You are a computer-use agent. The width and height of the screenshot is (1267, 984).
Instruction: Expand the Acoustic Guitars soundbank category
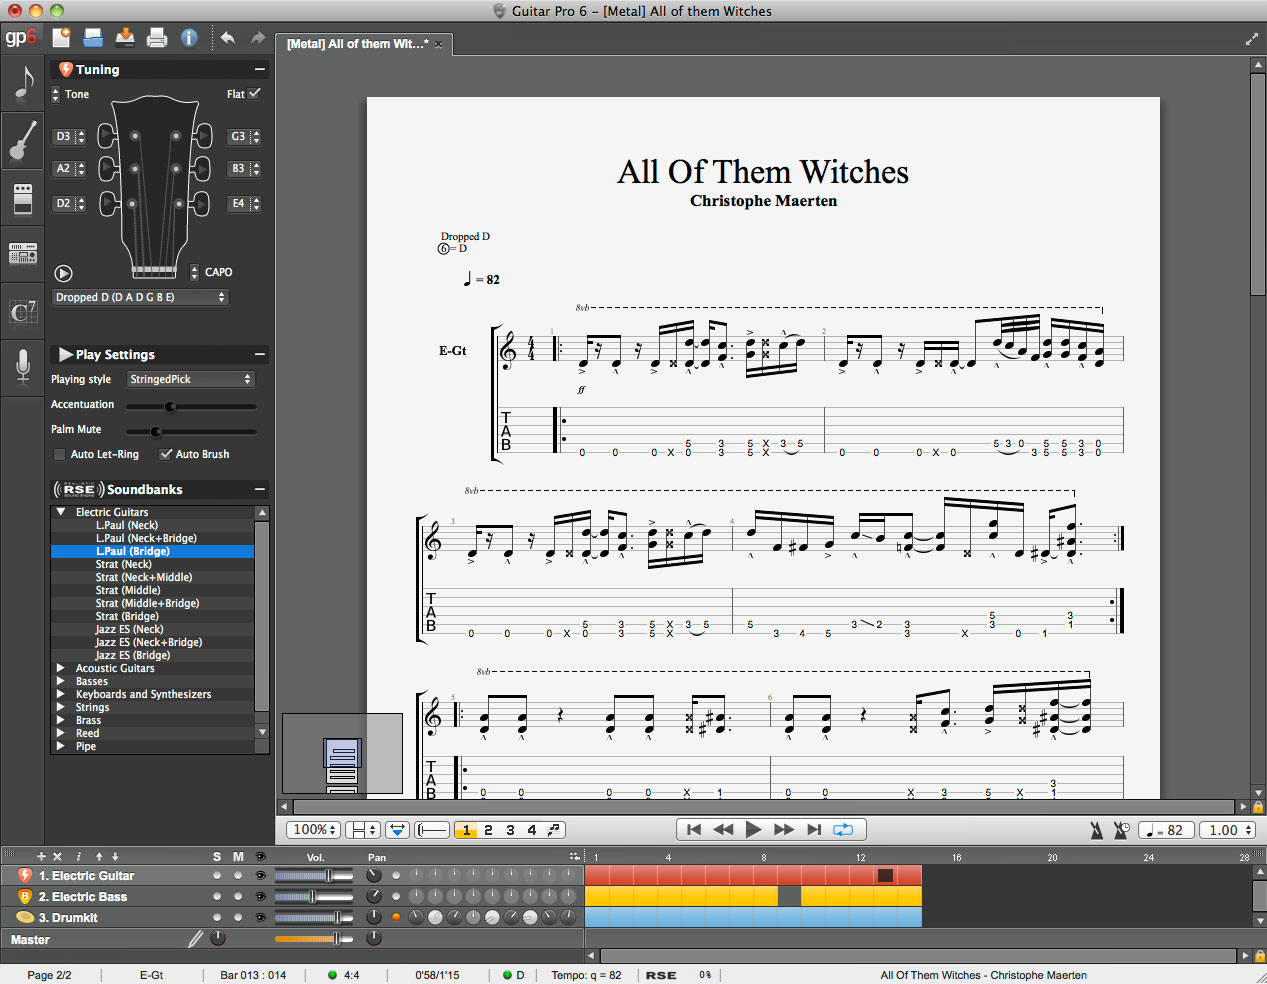coord(61,667)
